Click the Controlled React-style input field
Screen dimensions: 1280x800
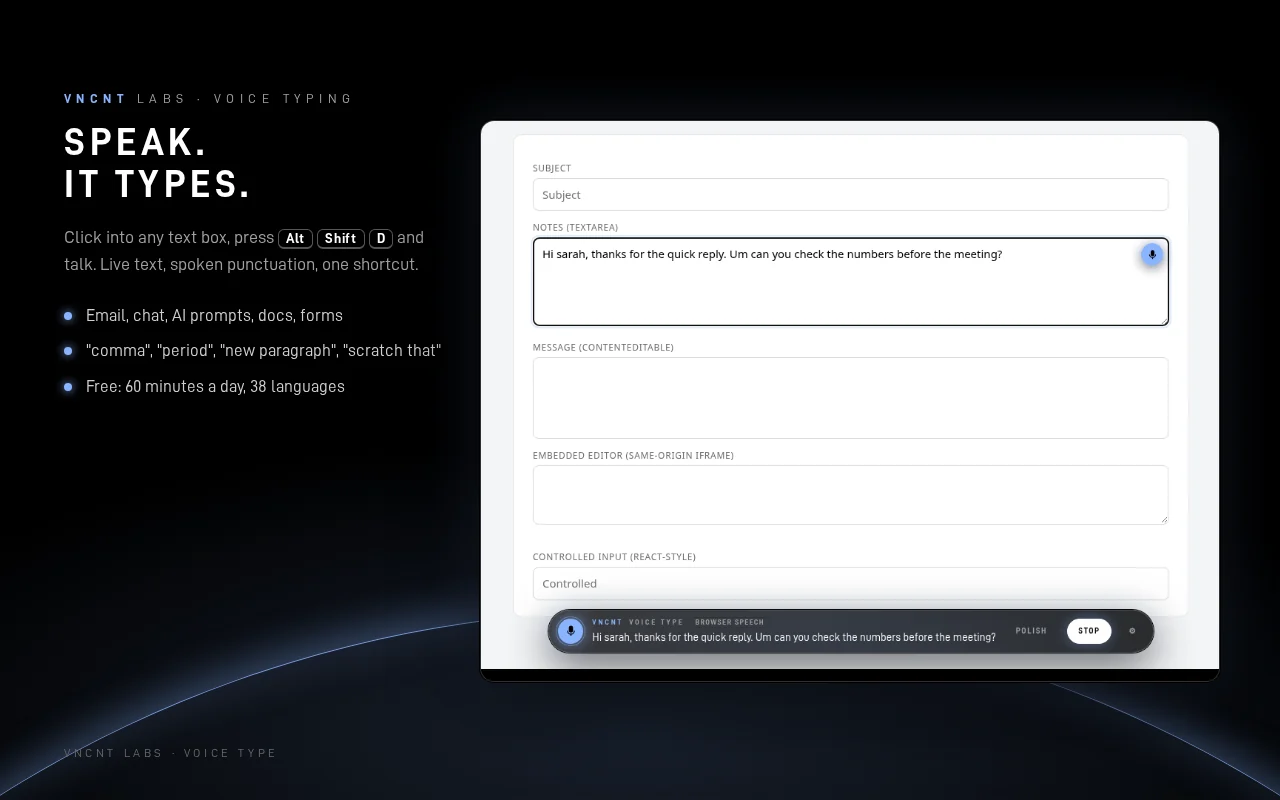pos(850,583)
